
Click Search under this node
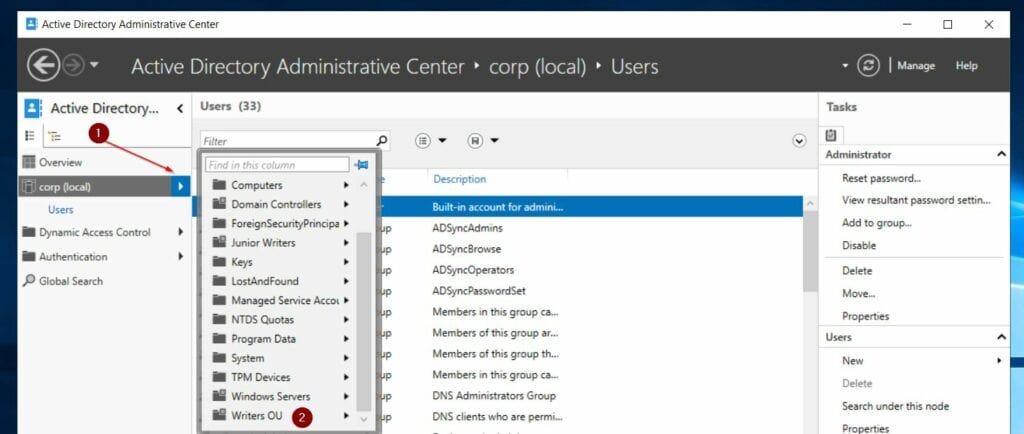895,406
